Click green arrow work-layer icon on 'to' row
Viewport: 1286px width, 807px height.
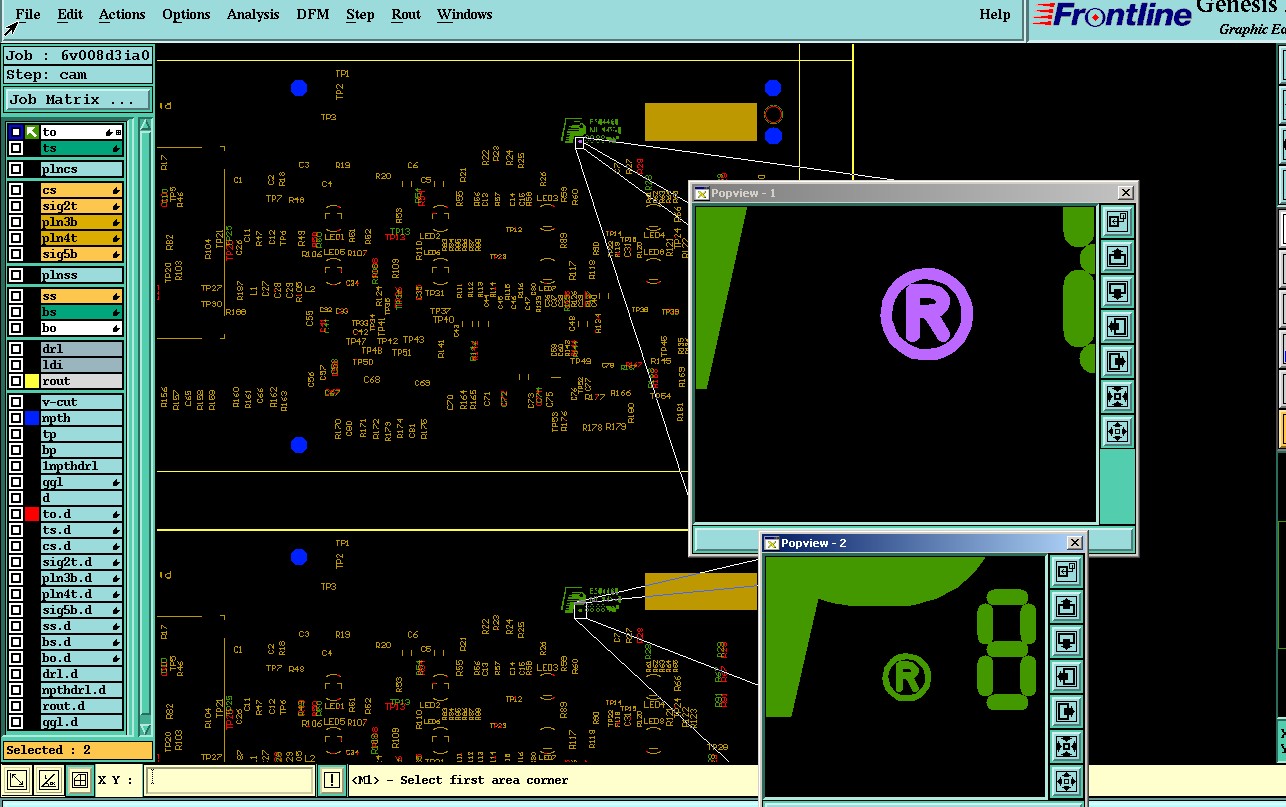coord(31,132)
